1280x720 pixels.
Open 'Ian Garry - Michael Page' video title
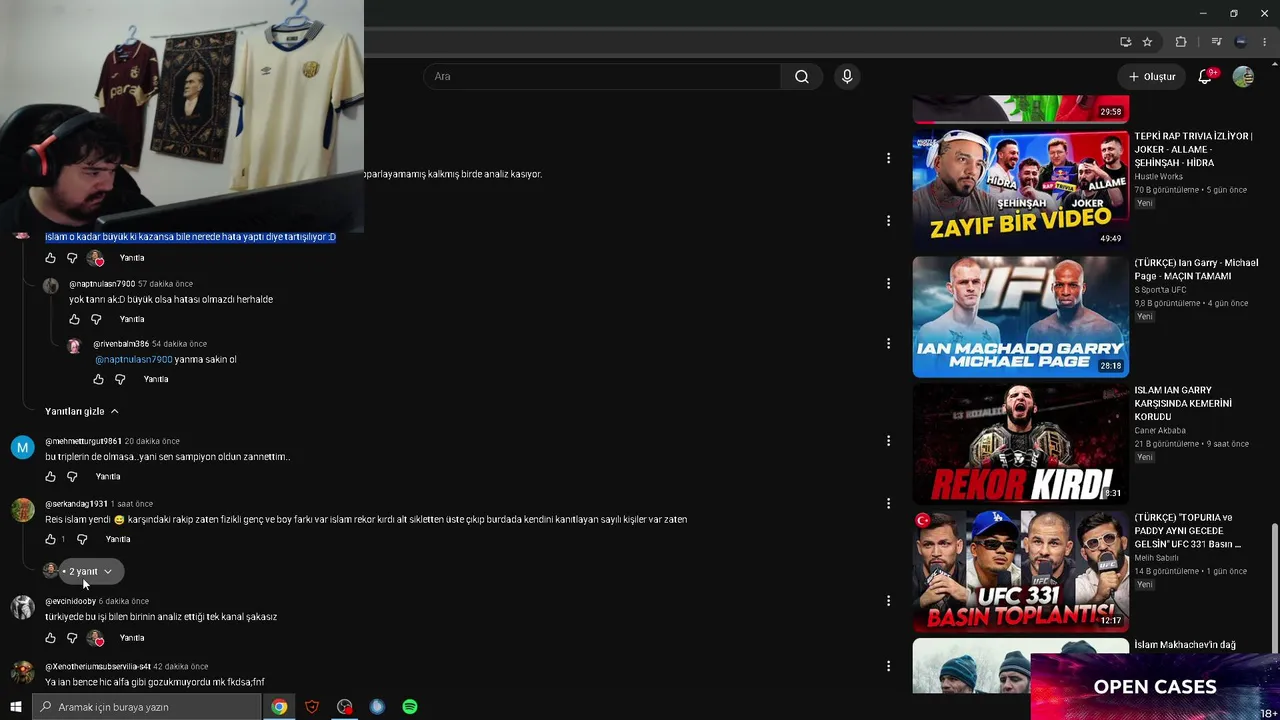(x=1196, y=269)
